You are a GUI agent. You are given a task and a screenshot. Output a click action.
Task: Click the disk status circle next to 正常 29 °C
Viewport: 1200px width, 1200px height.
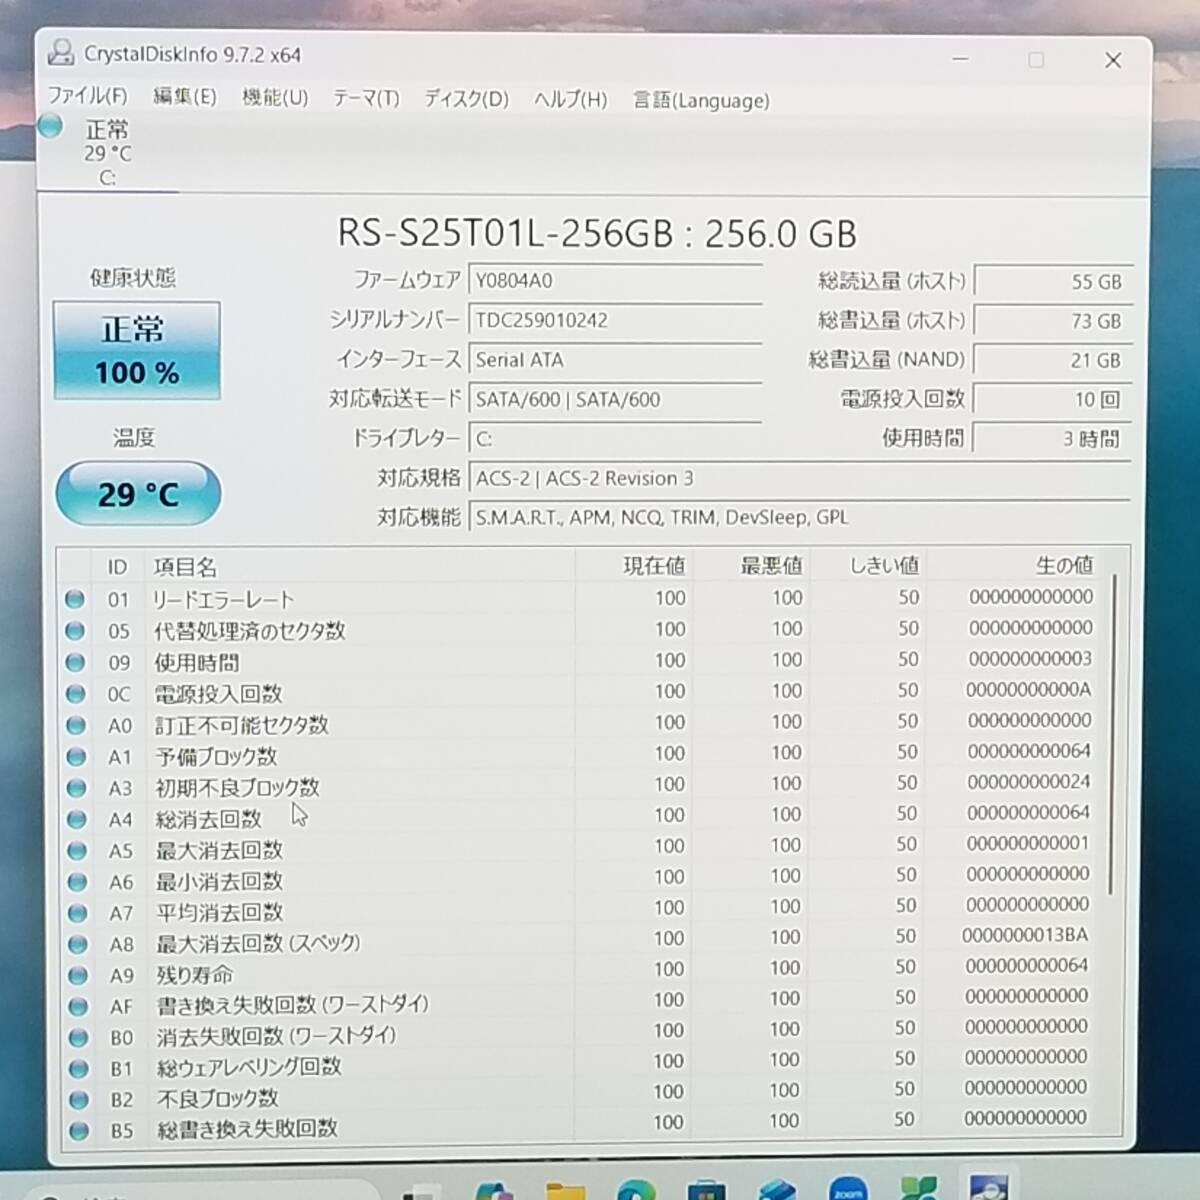point(50,127)
